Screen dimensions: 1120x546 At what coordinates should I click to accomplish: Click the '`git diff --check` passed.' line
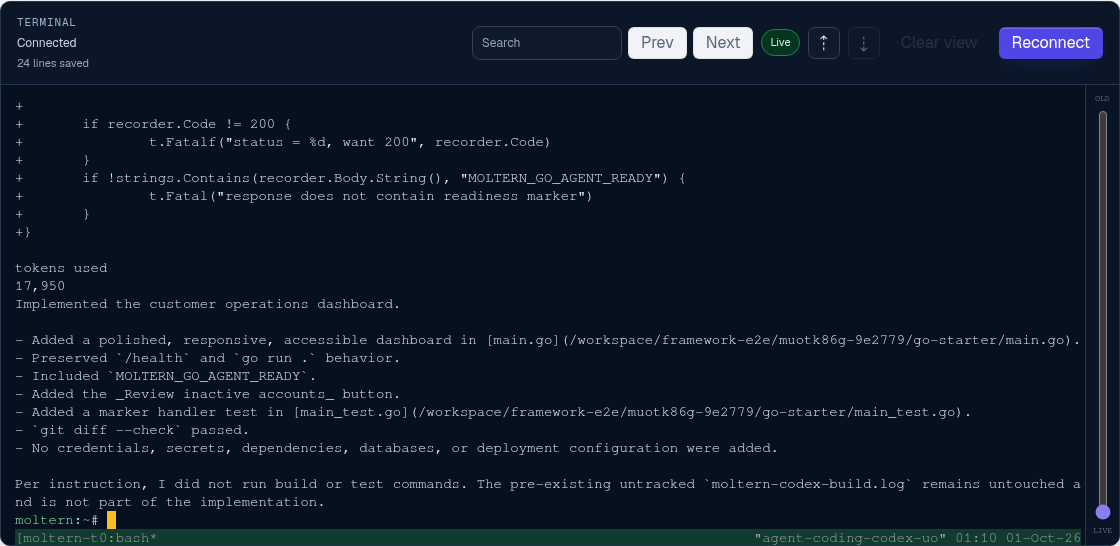click(x=132, y=430)
